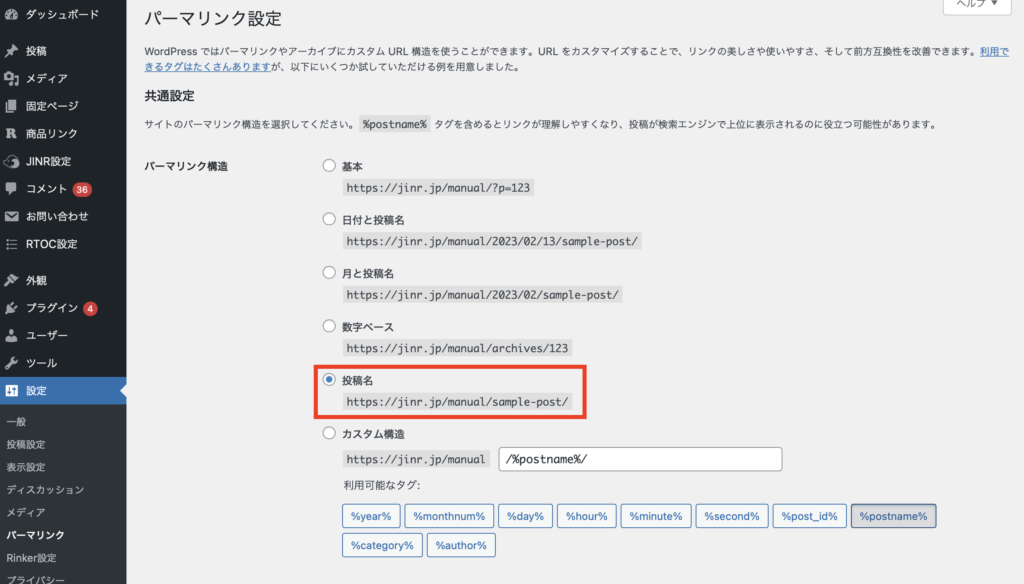Click the speech bubble コメント icon

pos(11,189)
